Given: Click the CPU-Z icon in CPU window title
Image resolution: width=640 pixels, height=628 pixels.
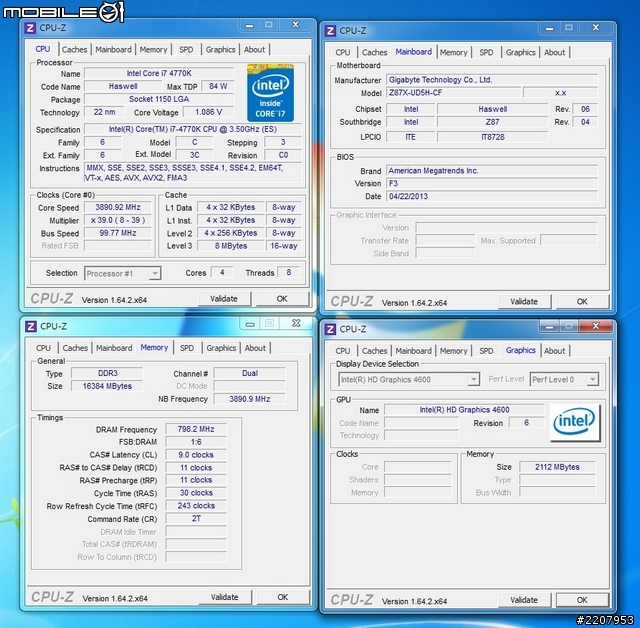Looking at the screenshot, I should click(29, 28).
